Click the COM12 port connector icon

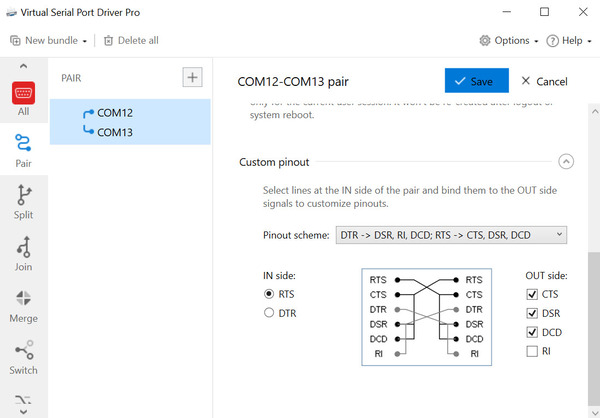coord(88,113)
